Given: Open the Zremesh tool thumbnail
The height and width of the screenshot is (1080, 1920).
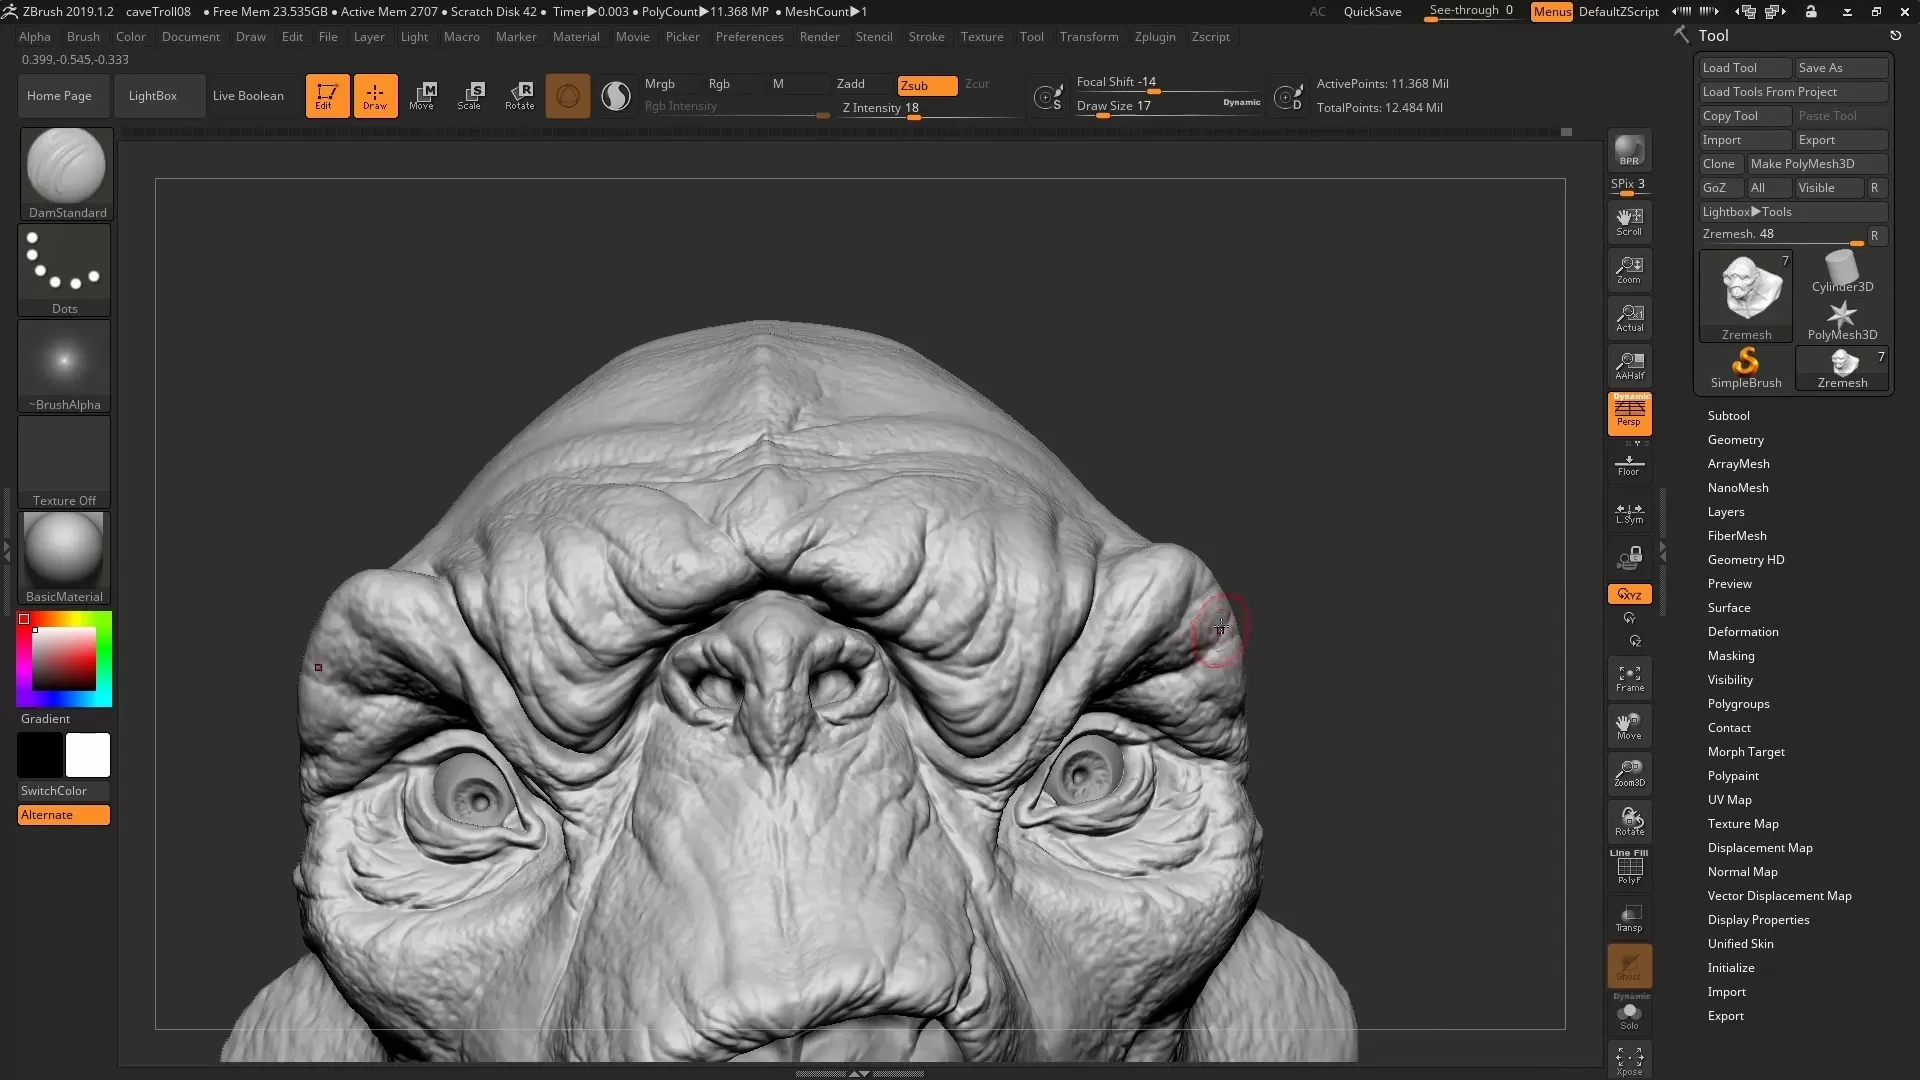Looking at the screenshot, I should (x=1744, y=295).
